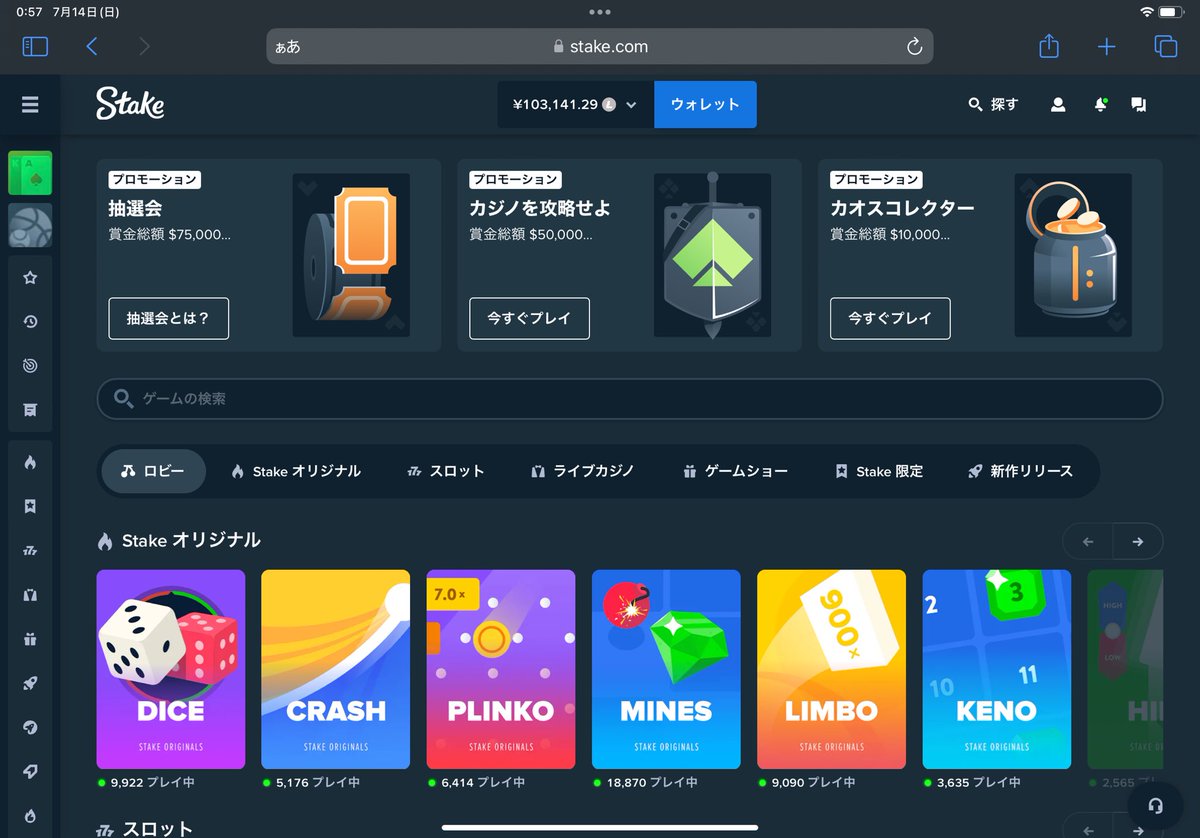Open Stake Originals flame icon in sidebar
The height and width of the screenshot is (838, 1200).
click(x=30, y=462)
